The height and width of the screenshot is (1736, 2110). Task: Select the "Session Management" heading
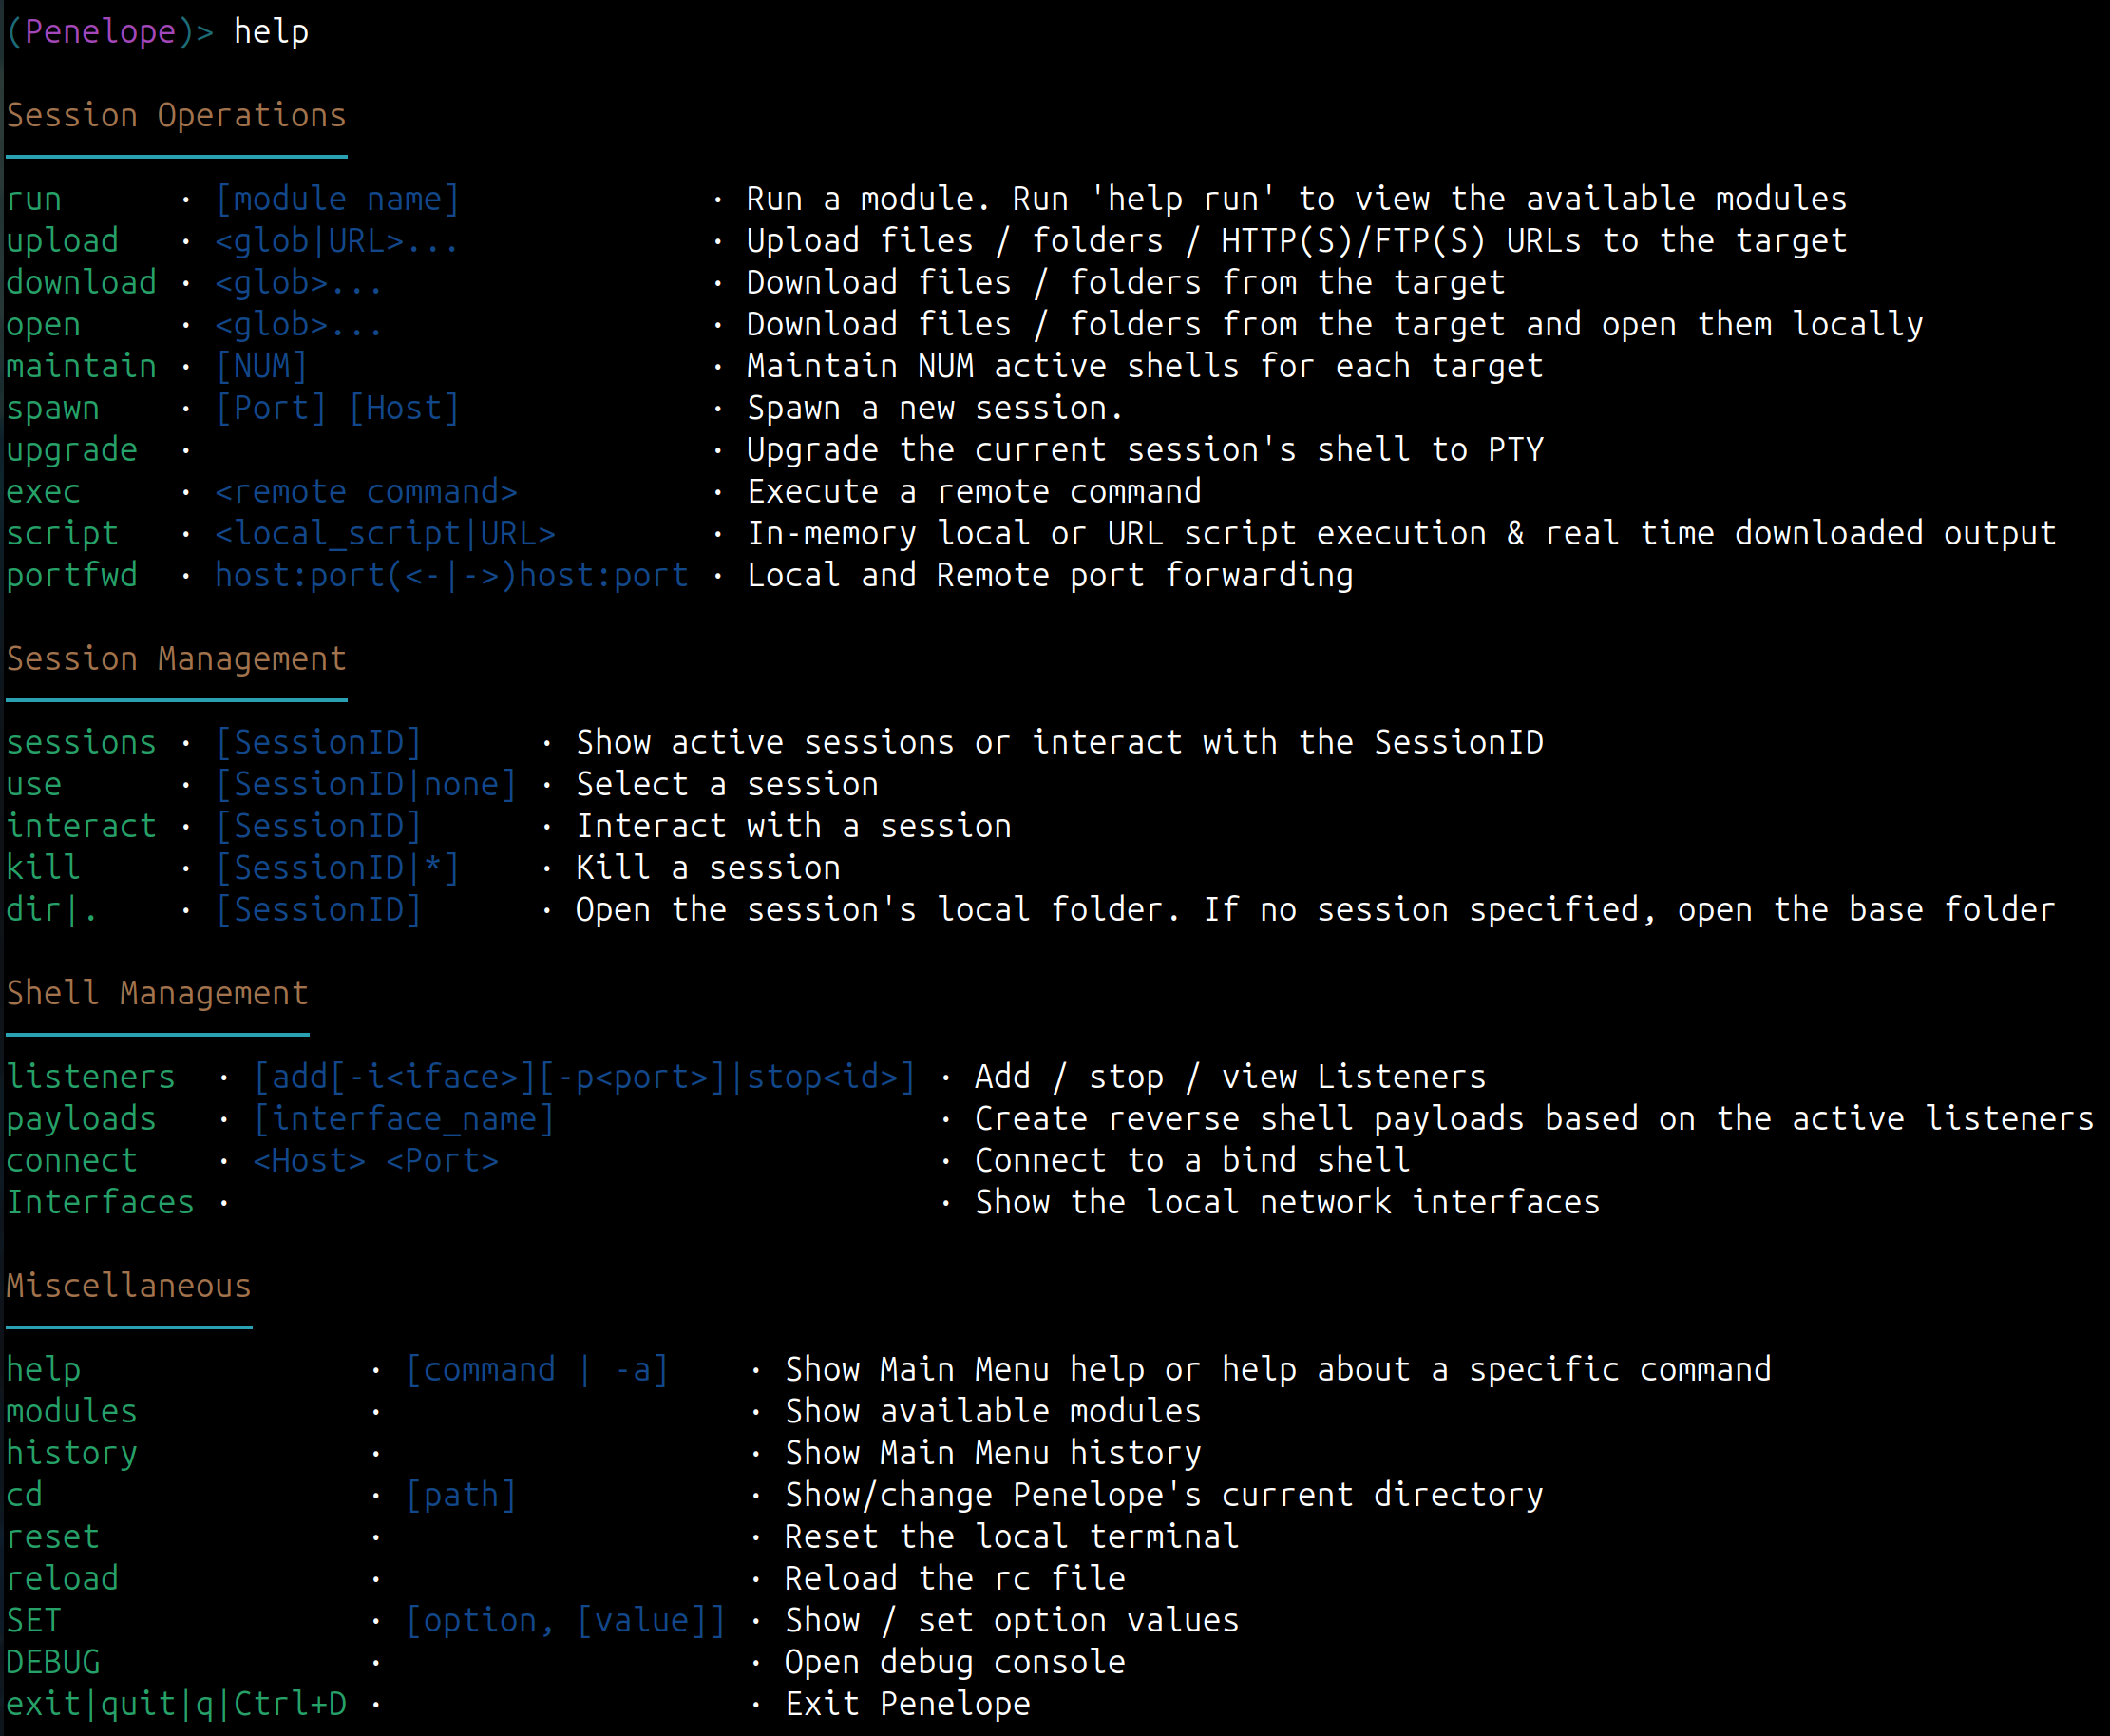coord(176,658)
